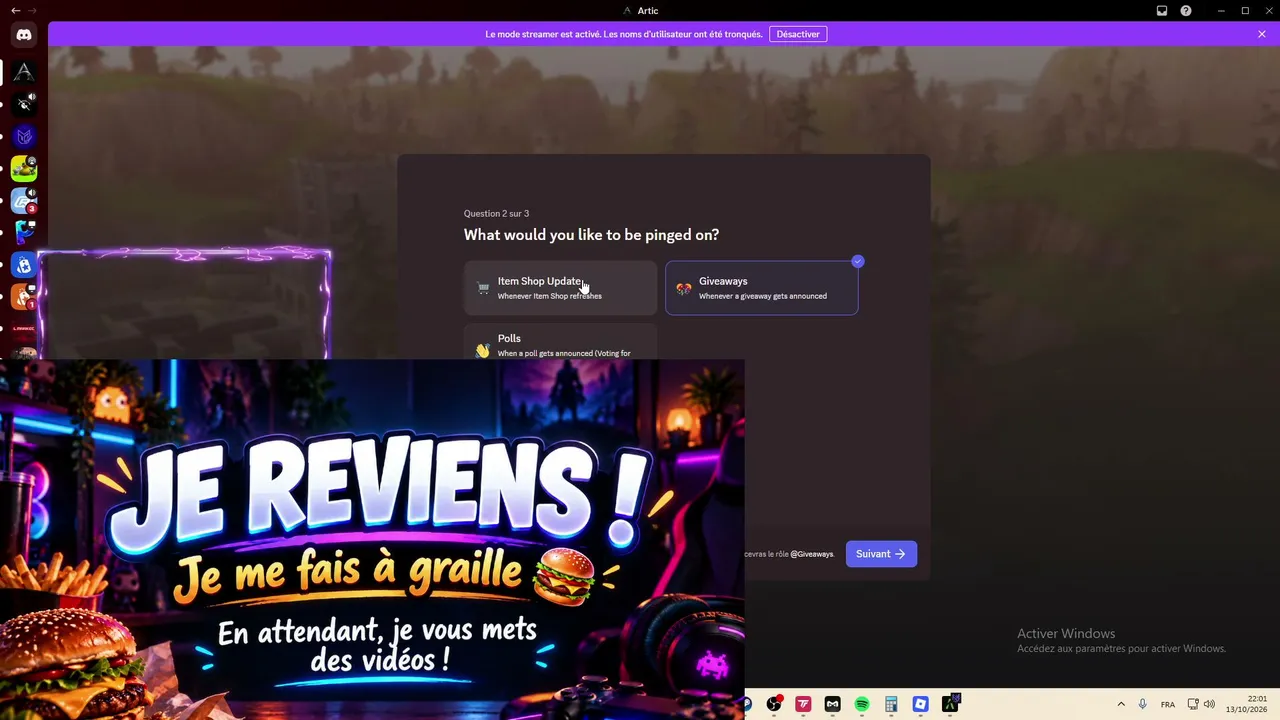Open the help question mark icon

click(1186, 11)
